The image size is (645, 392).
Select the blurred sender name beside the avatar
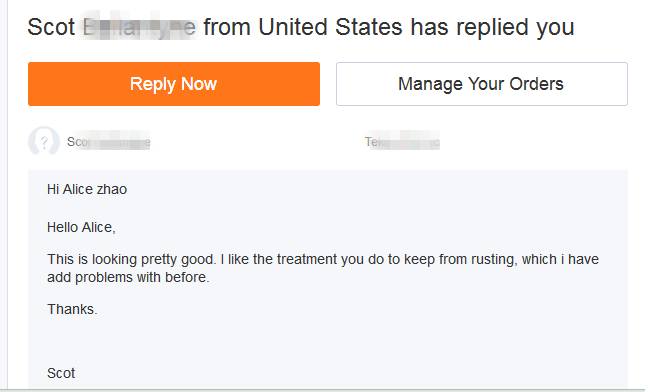click(x=109, y=141)
